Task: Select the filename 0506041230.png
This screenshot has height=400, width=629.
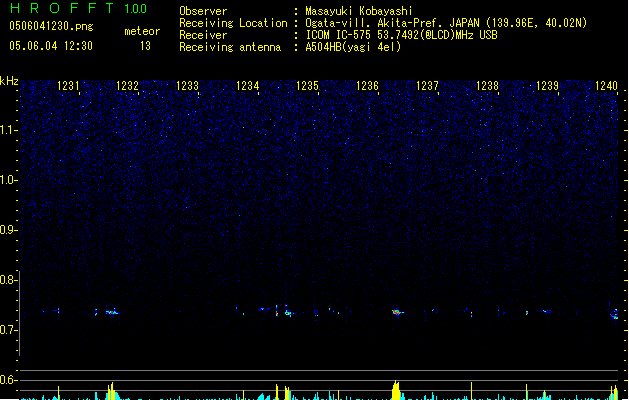Action: (51, 26)
